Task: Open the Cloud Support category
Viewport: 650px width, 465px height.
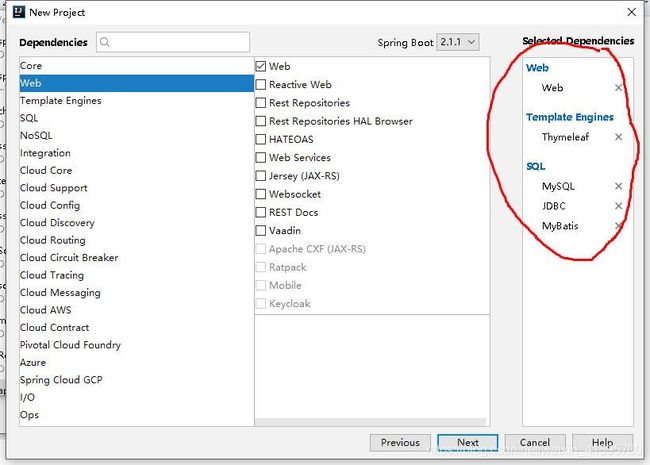Action: (136, 188)
